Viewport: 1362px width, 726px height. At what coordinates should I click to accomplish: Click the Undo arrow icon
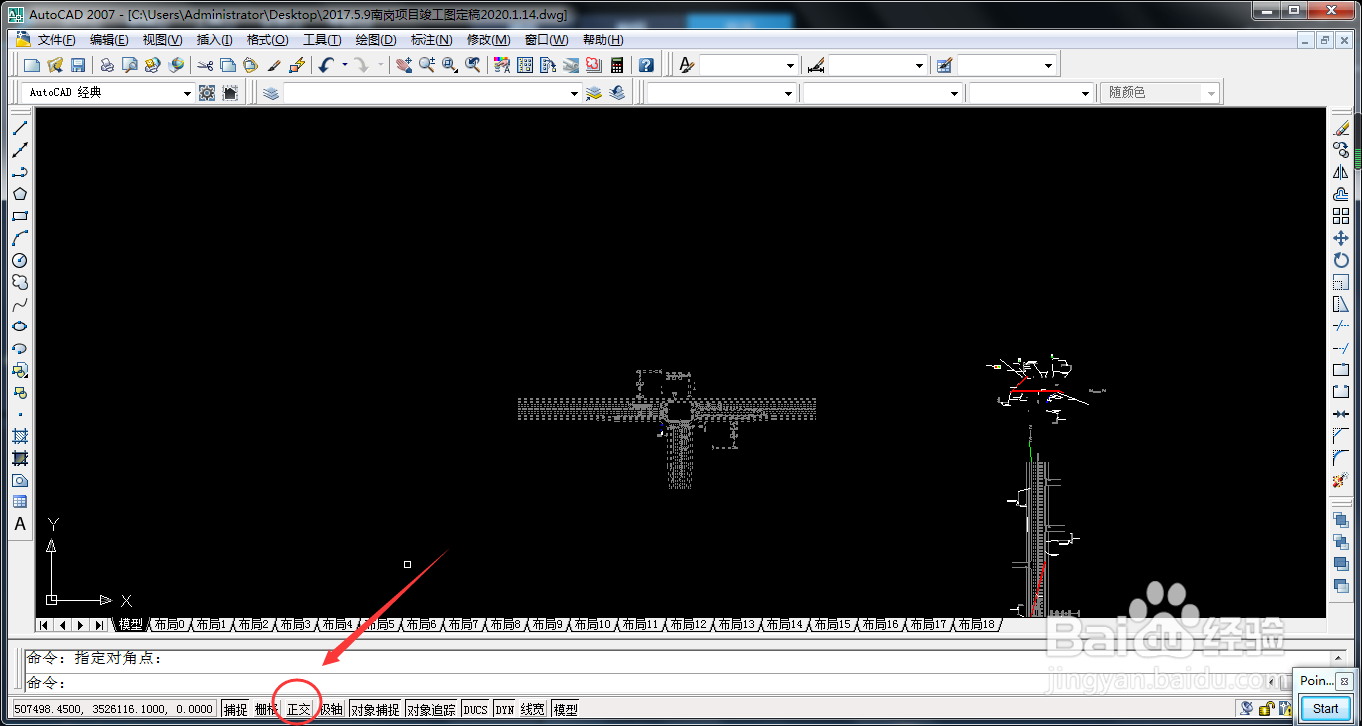[326, 65]
